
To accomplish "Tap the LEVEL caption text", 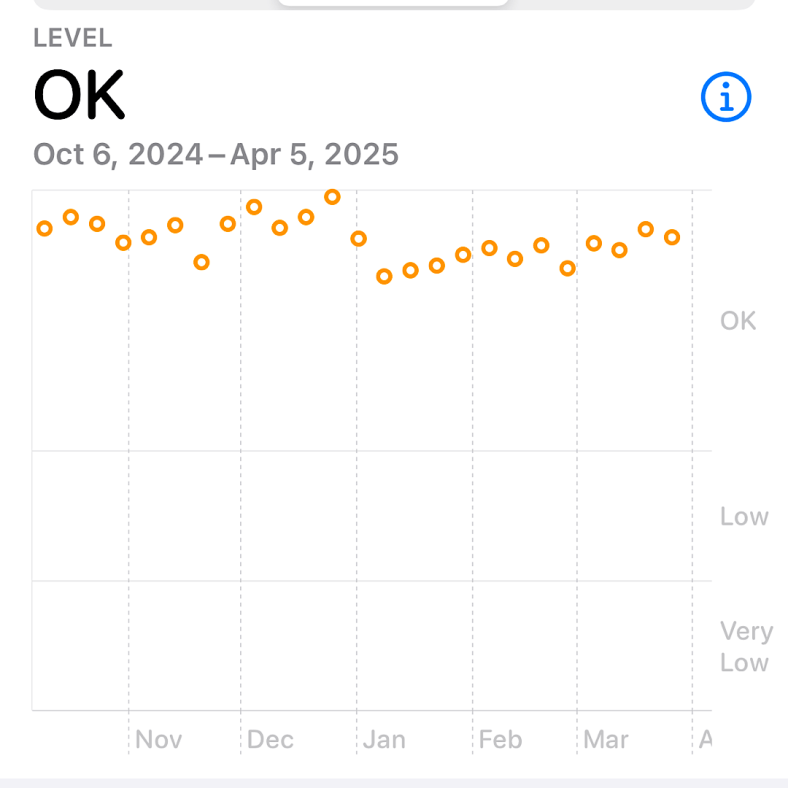I will tap(72, 38).
